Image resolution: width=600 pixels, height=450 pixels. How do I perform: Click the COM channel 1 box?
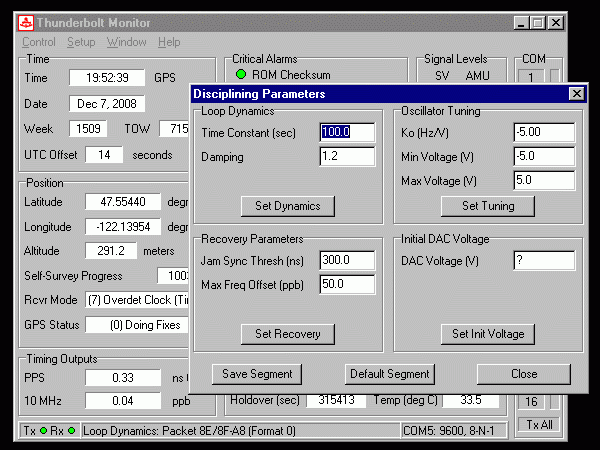[x=531, y=77]
